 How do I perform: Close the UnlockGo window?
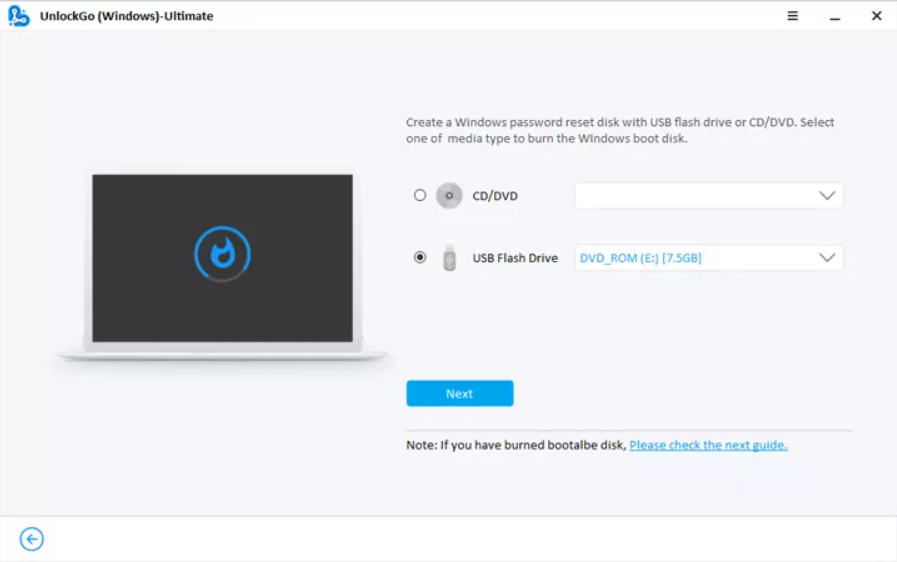[x=876, y=16]
